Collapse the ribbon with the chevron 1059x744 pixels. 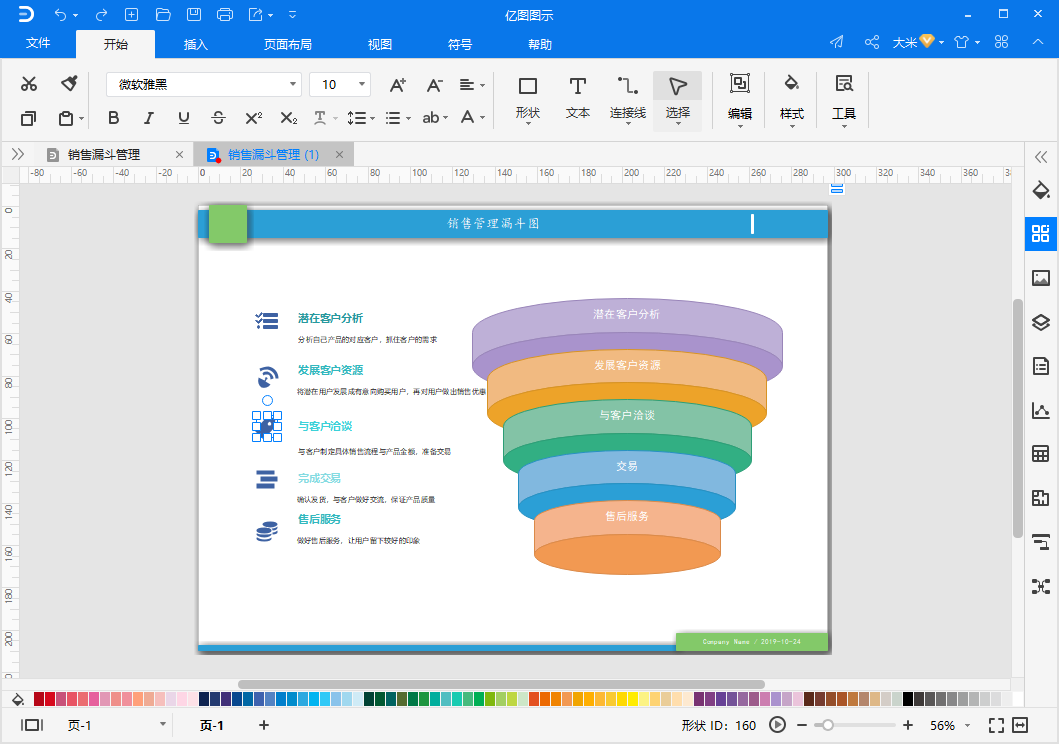coord(1038,42)
